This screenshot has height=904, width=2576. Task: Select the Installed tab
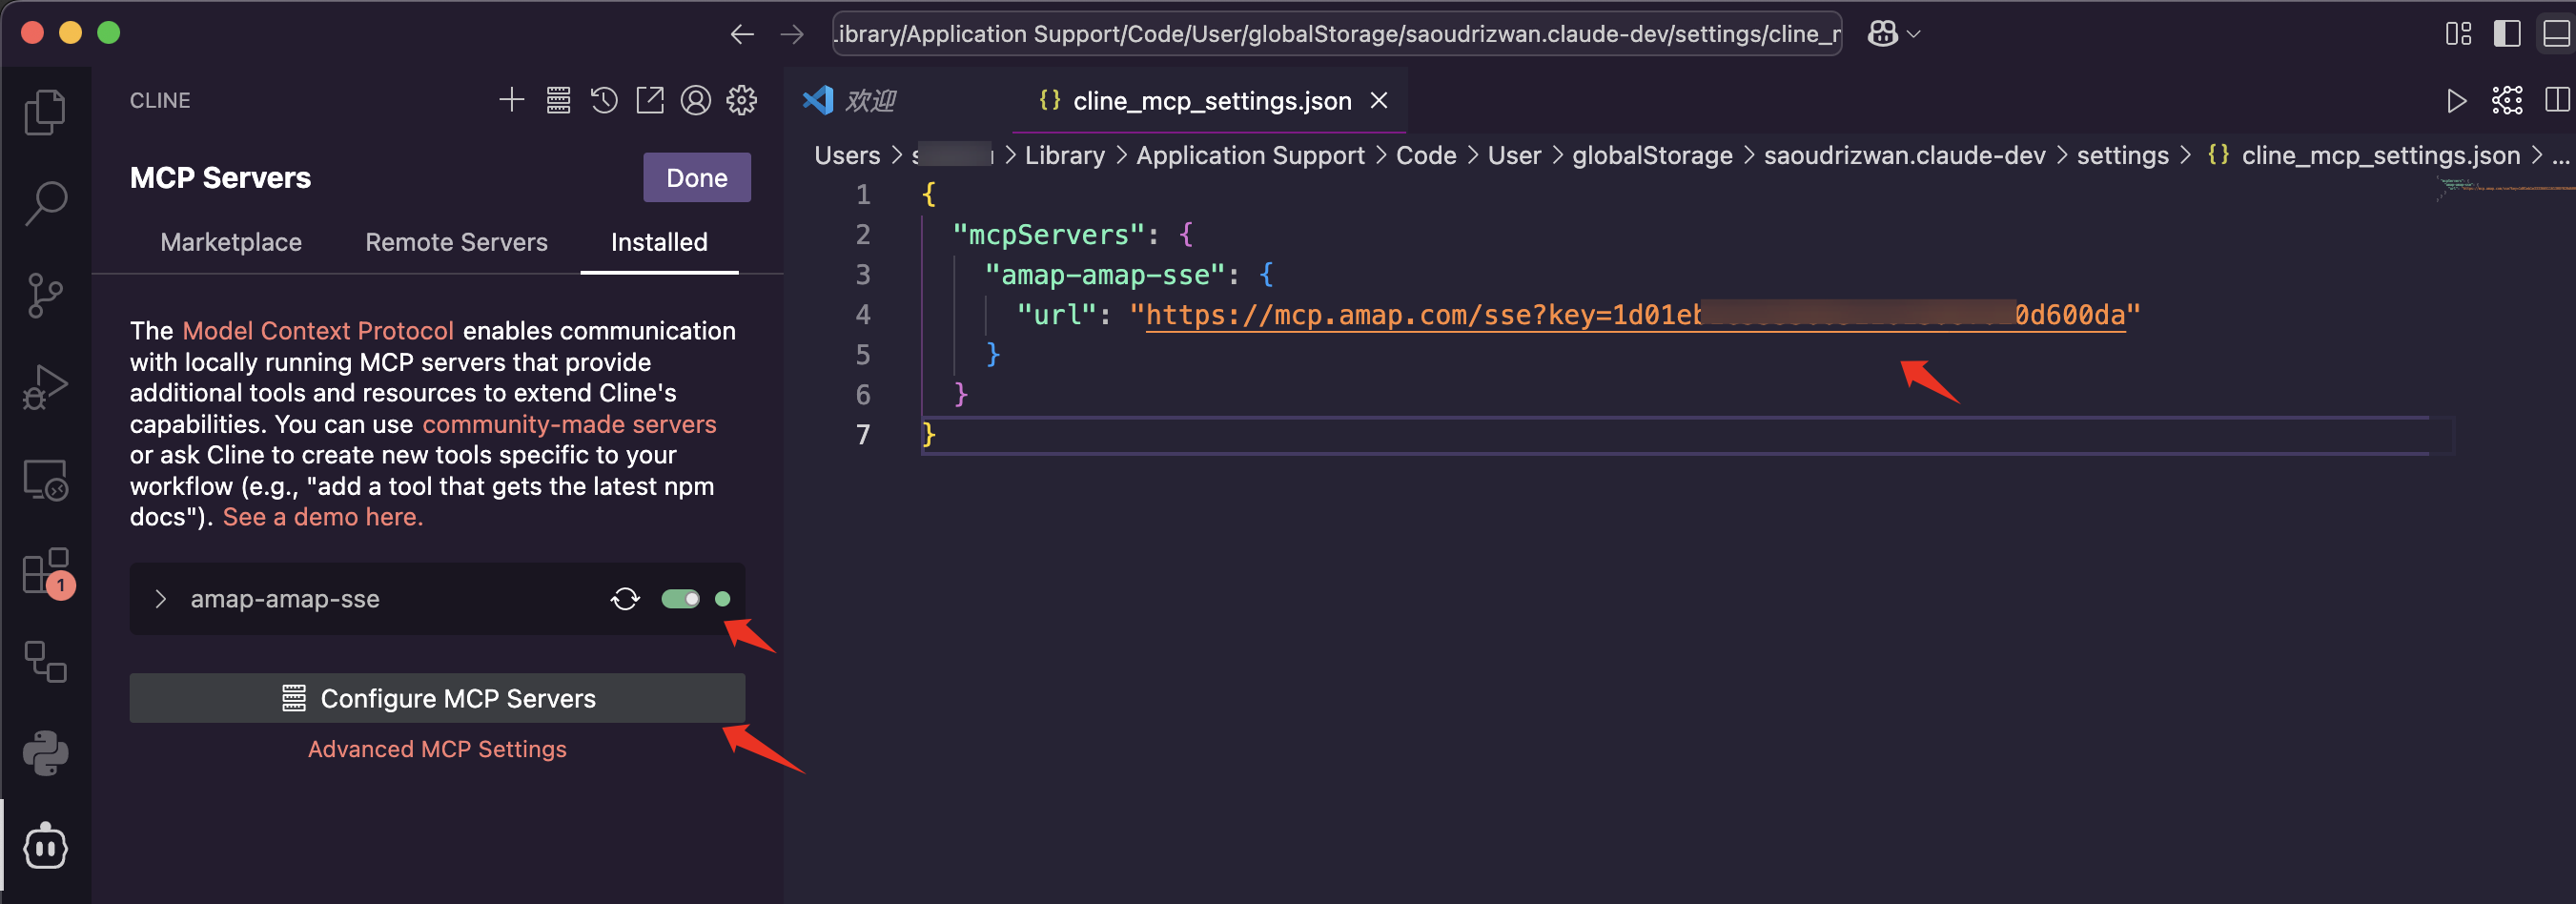click(x=659, y=242)
